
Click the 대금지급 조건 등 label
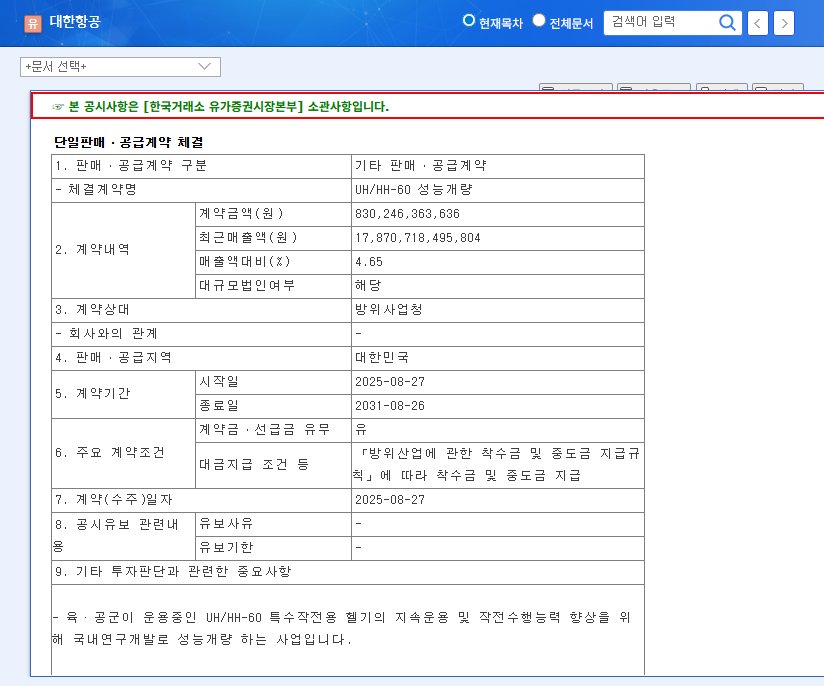(x=254, y=465)
